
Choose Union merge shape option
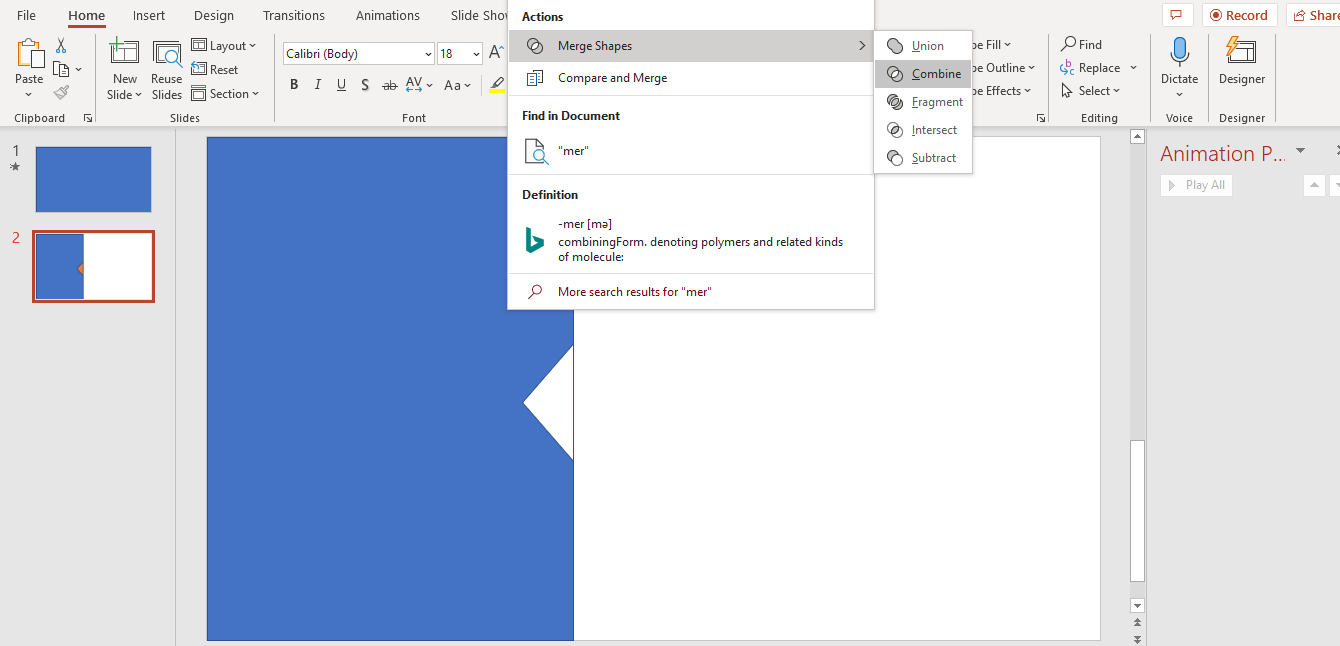click(x=923, y=46)
